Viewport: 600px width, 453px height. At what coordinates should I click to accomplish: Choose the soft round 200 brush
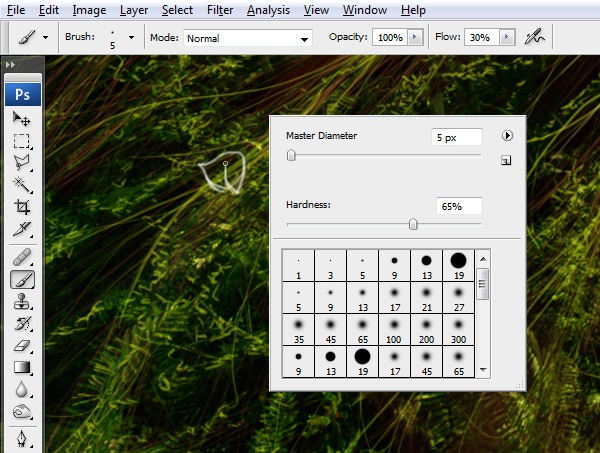tap(426, 330)
